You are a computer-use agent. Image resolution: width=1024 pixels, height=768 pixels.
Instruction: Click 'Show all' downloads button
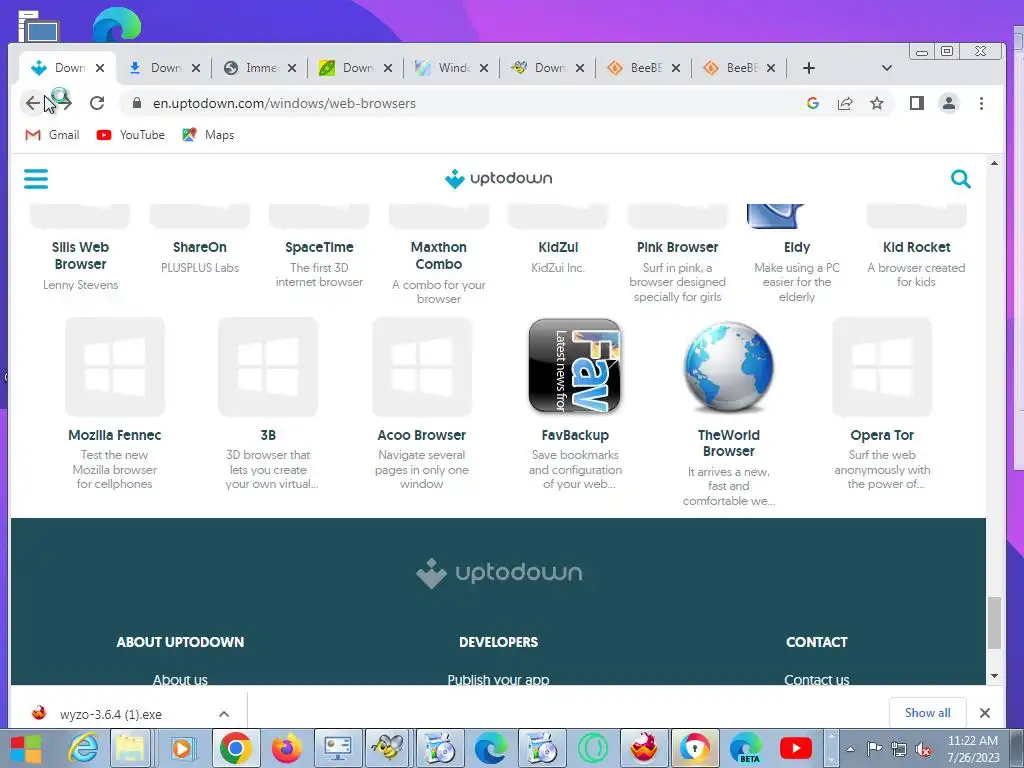(927, 712)
